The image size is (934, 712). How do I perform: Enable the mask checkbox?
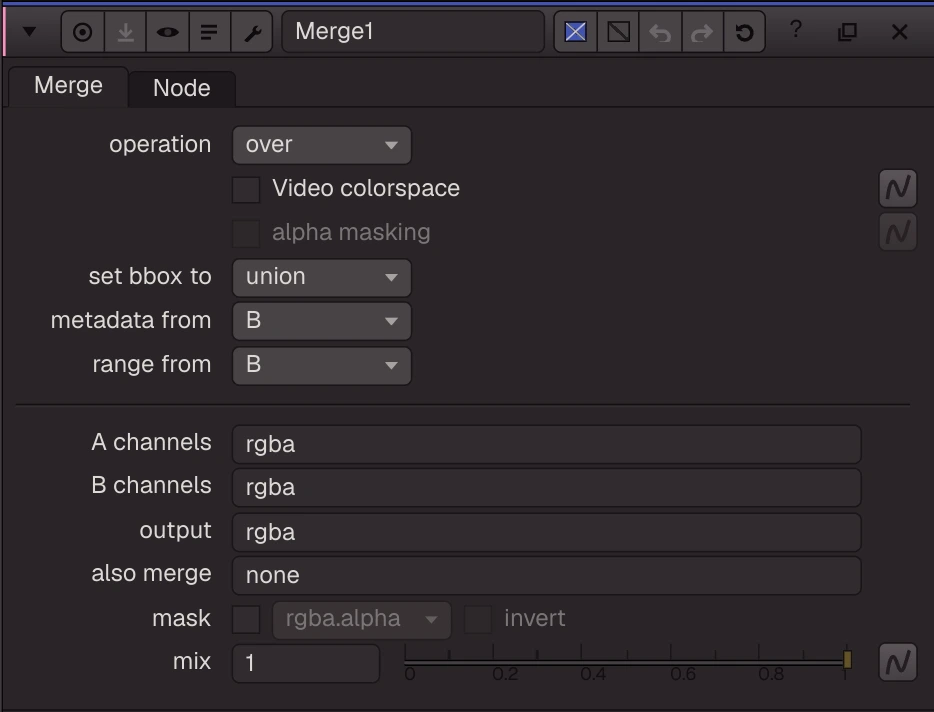246,619
